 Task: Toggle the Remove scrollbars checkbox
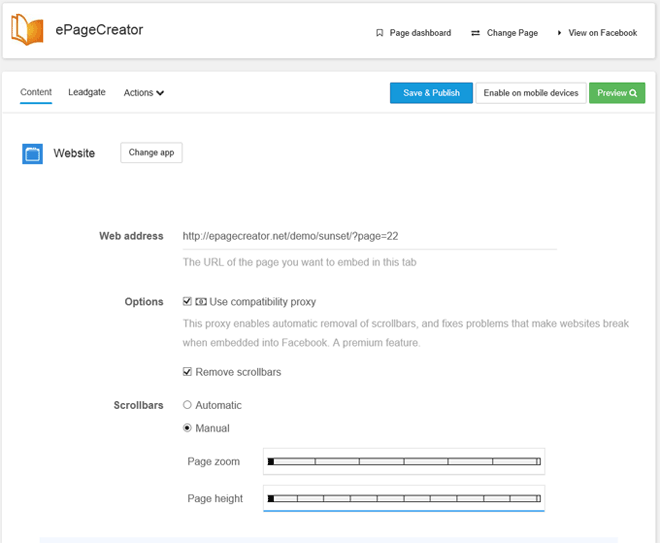point(187,372)
